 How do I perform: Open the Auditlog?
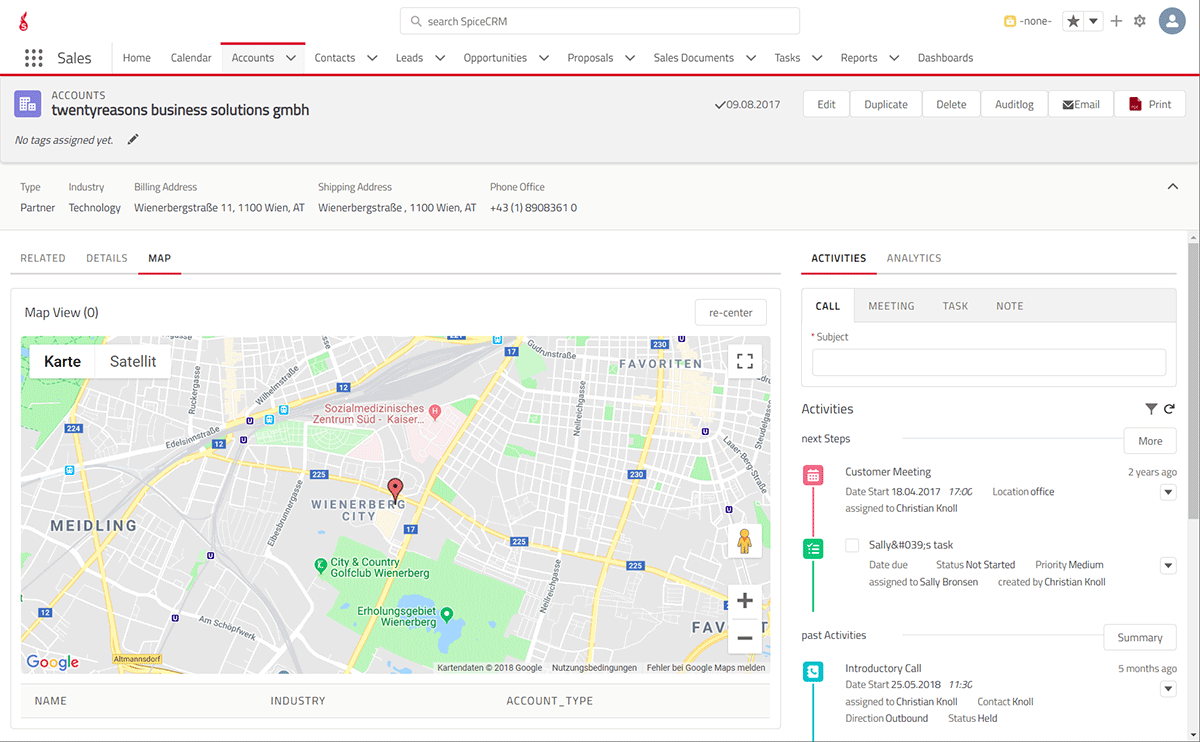(1014, 104)
